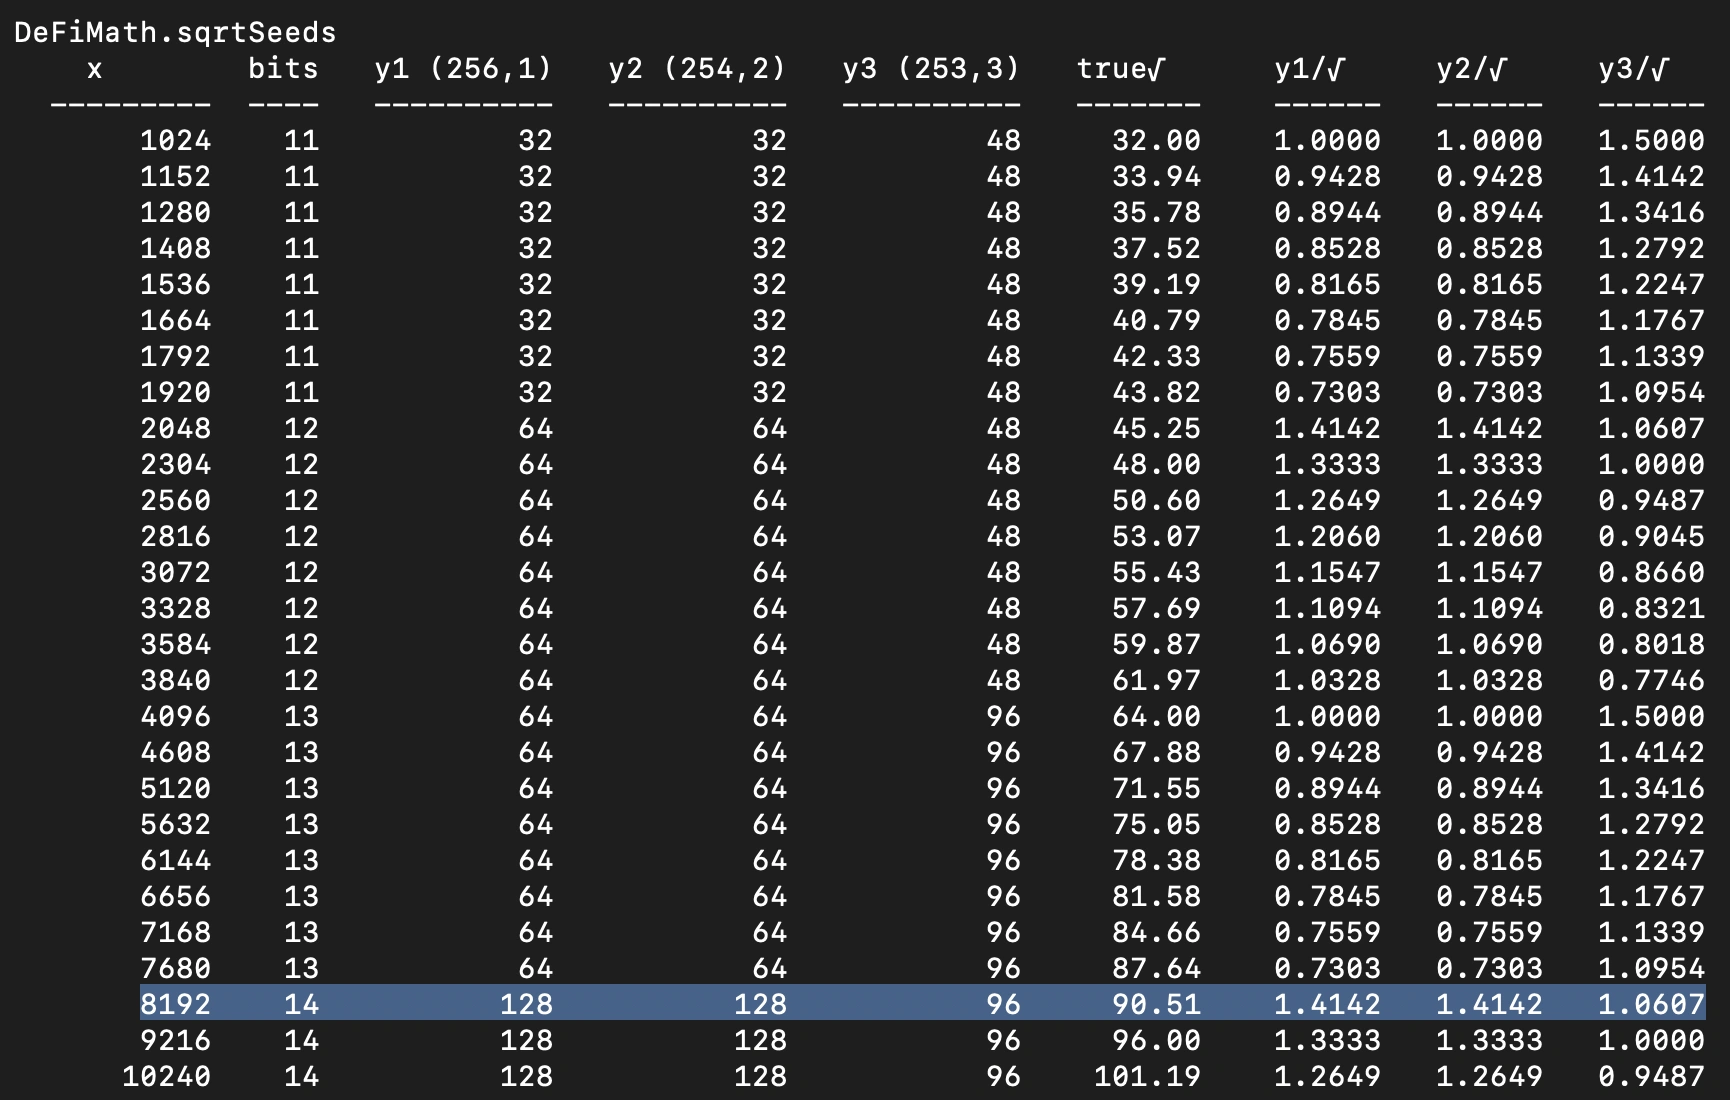Click the 'bits' column header
The height and width of the screenshot is (1100, 1730).
(283, 69)
